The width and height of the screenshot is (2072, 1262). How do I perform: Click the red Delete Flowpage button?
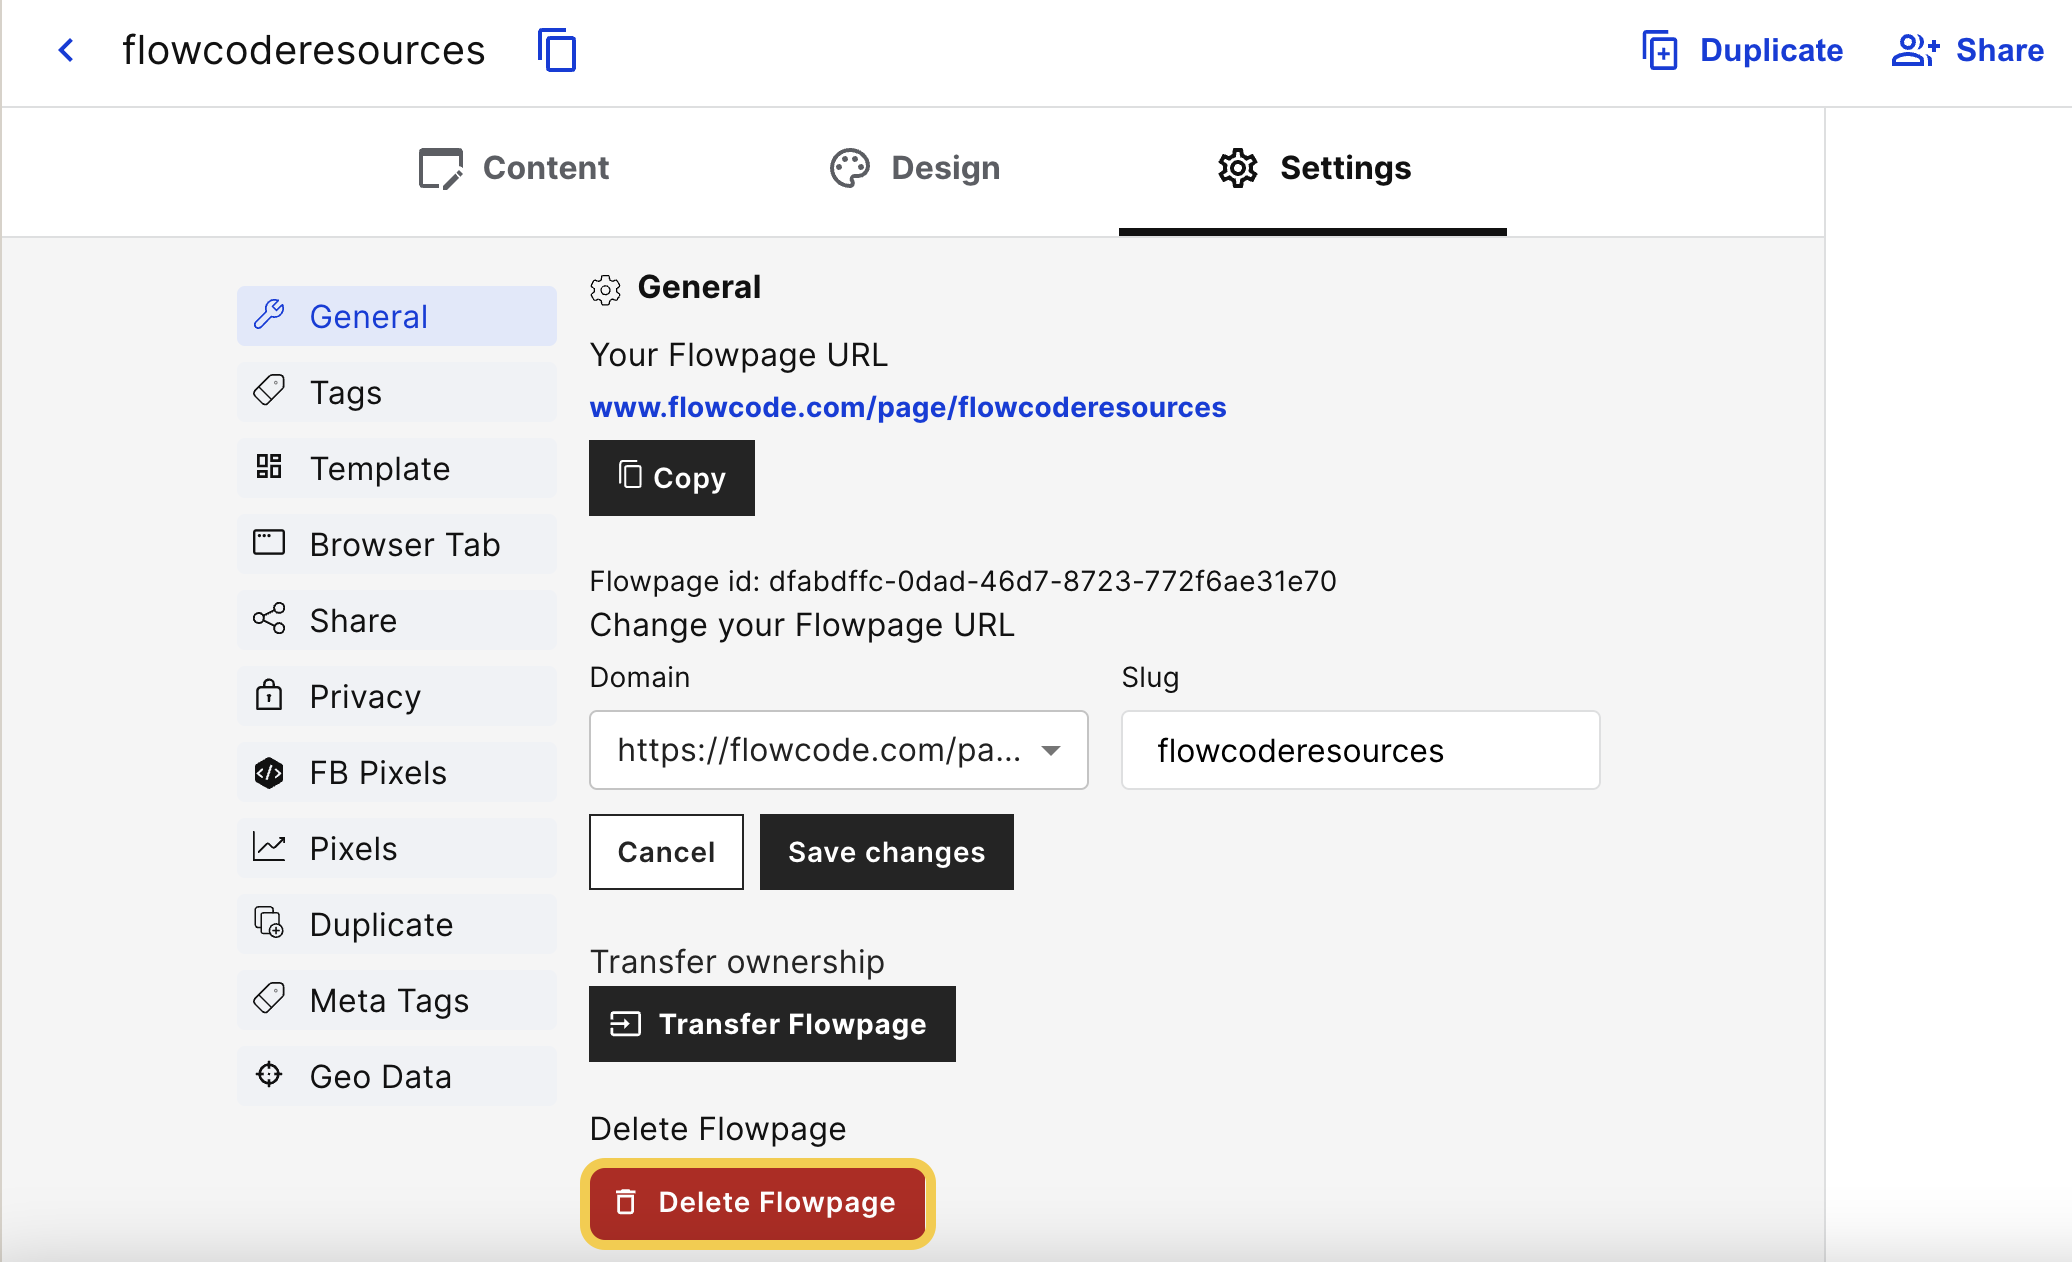pyautogui.click(x=757, y=1203)
